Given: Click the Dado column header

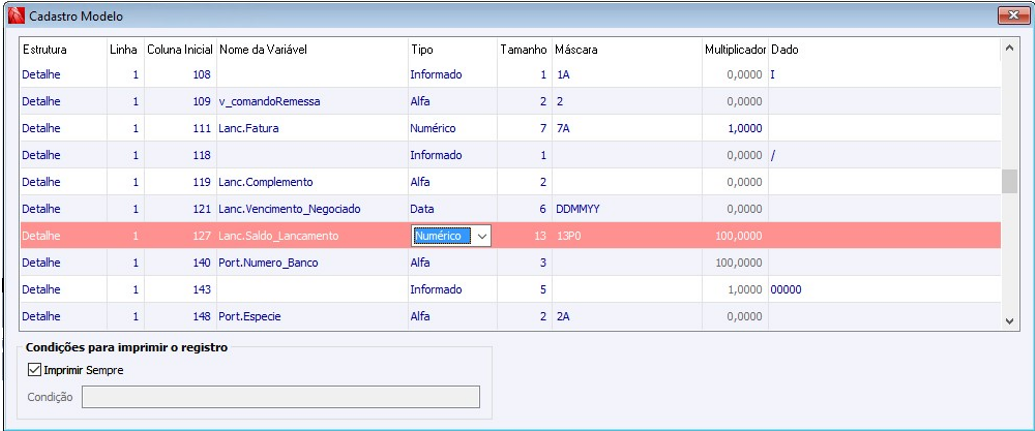Looking at the screenshot, I should (x=785, y=50).
